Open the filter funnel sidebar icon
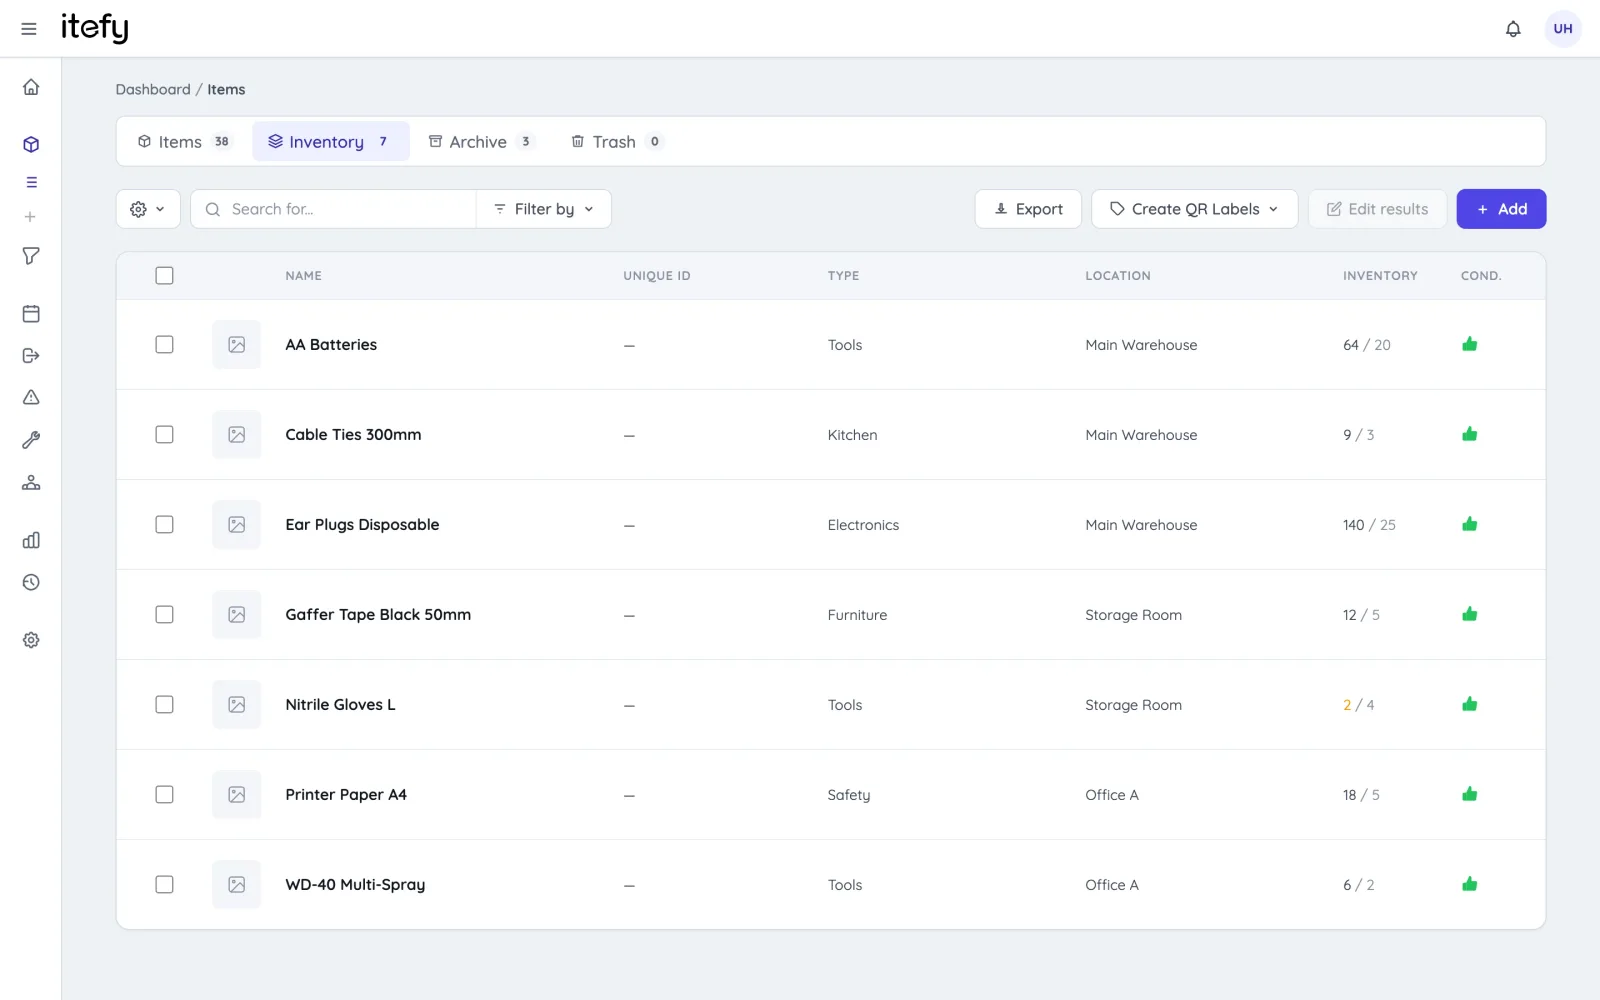The height and width of the screenshot is (1000, 1600). tap(31, 256)
